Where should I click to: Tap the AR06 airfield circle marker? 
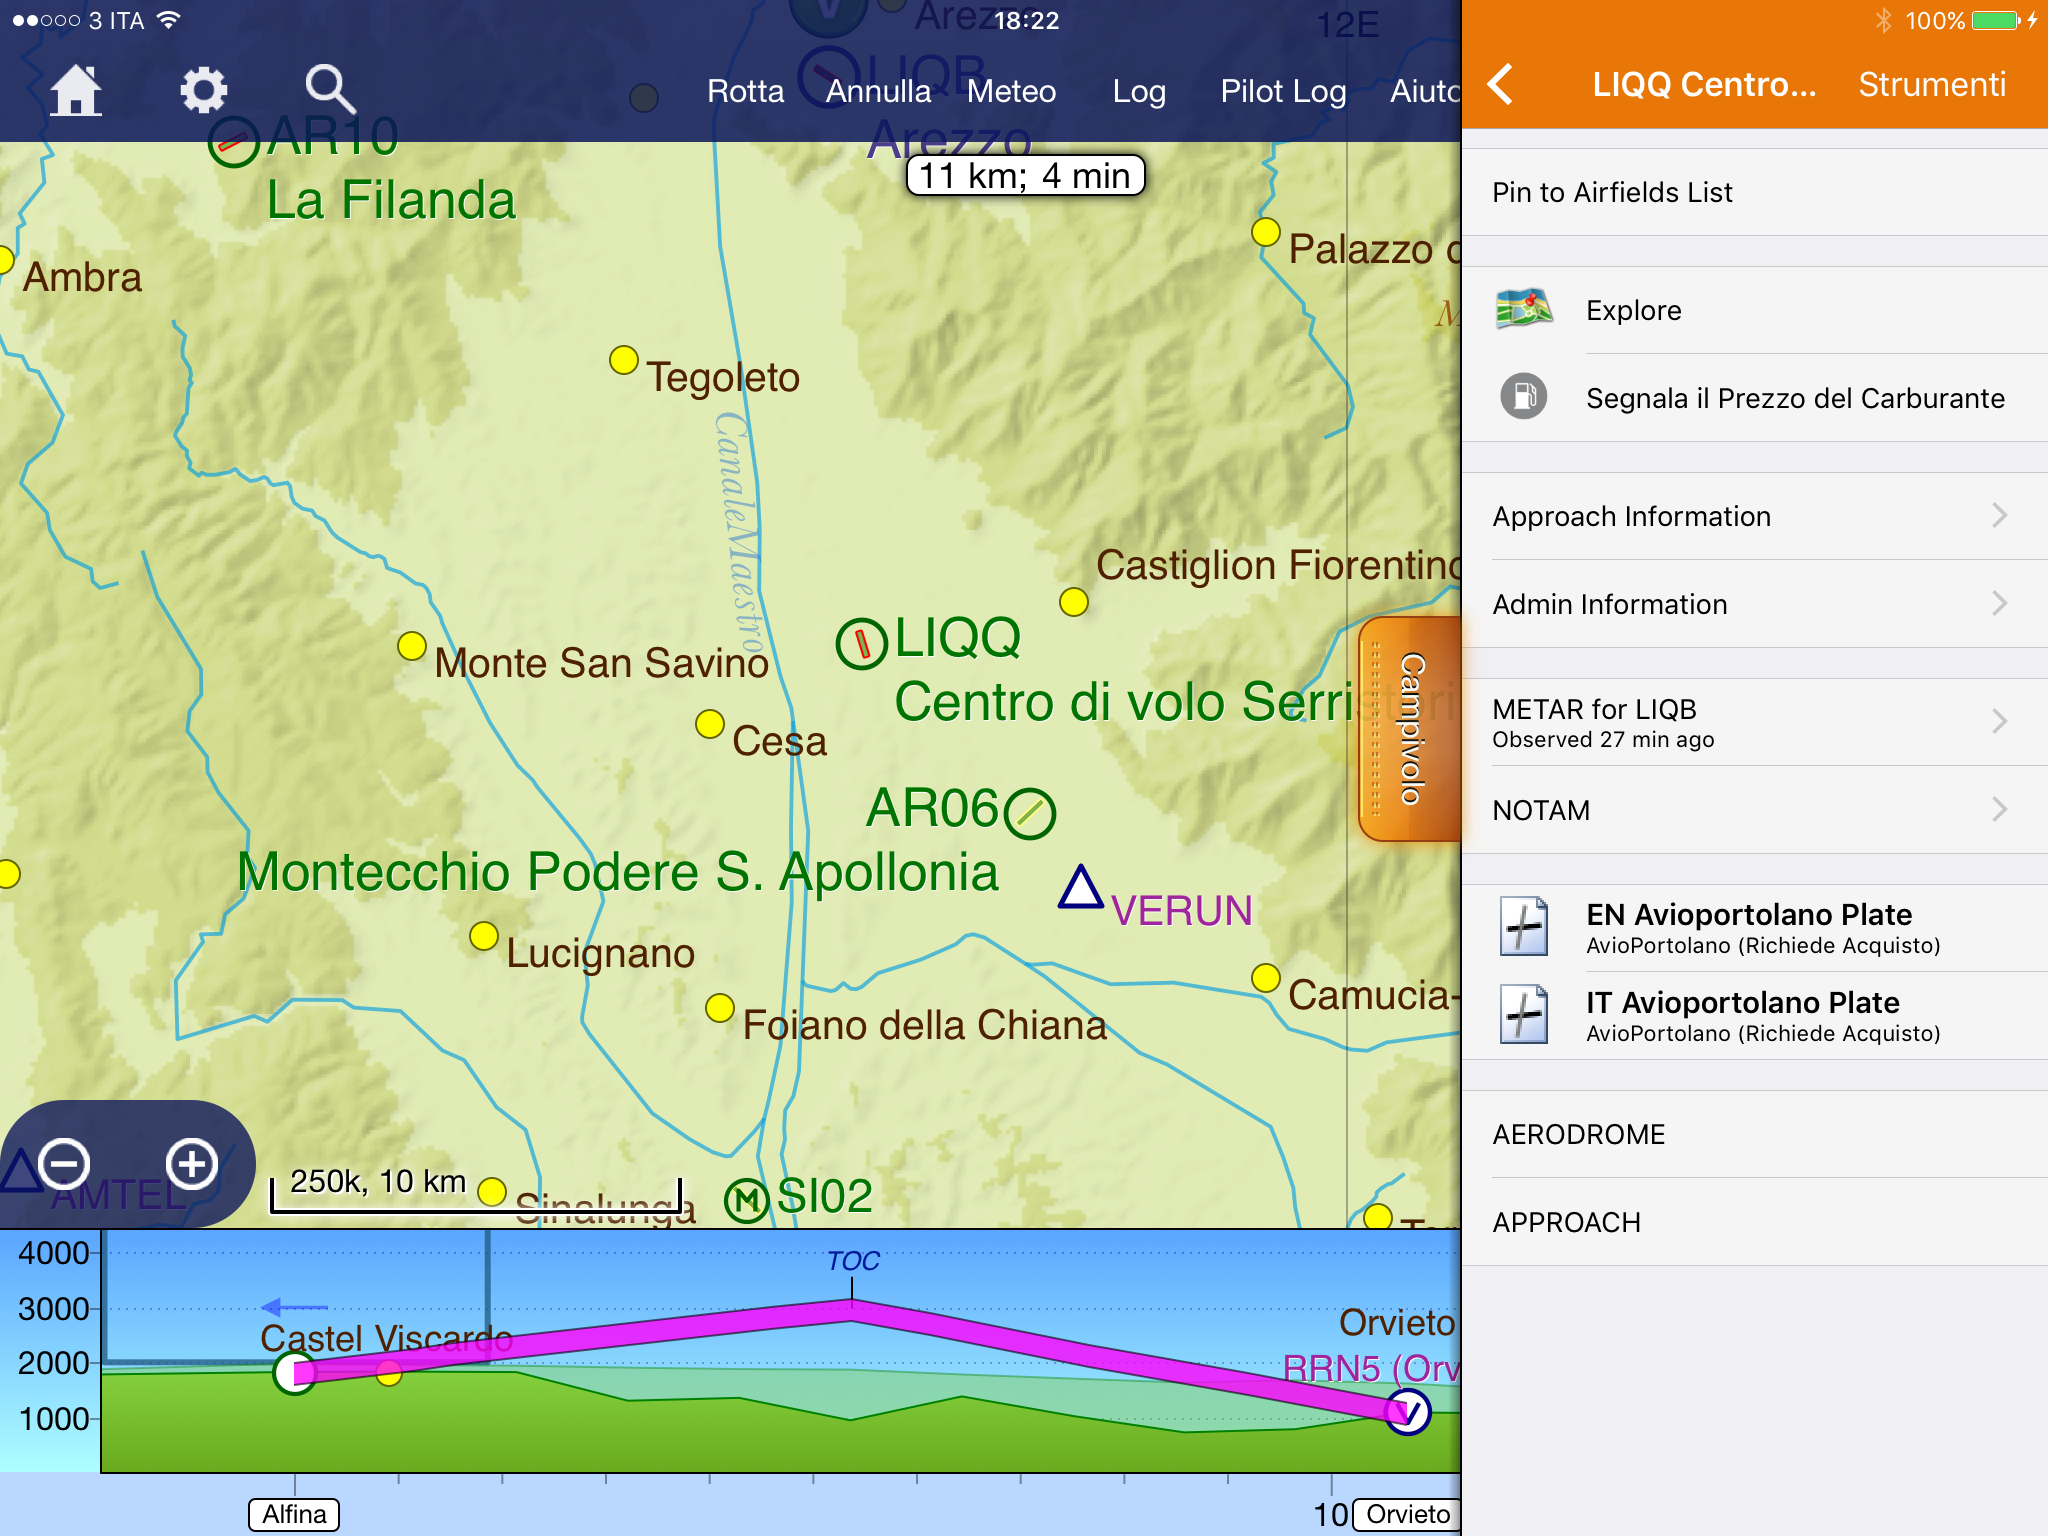click(1030, 813)
